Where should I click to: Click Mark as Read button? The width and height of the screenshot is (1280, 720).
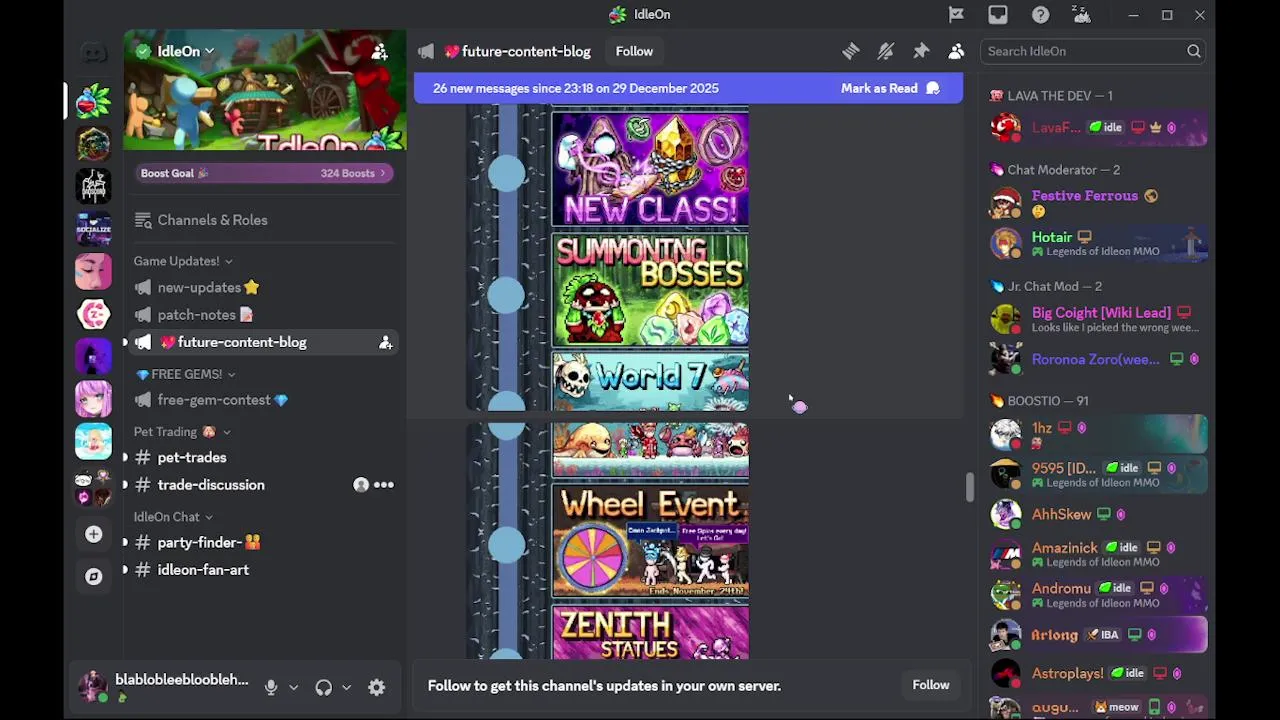(891, 88)
